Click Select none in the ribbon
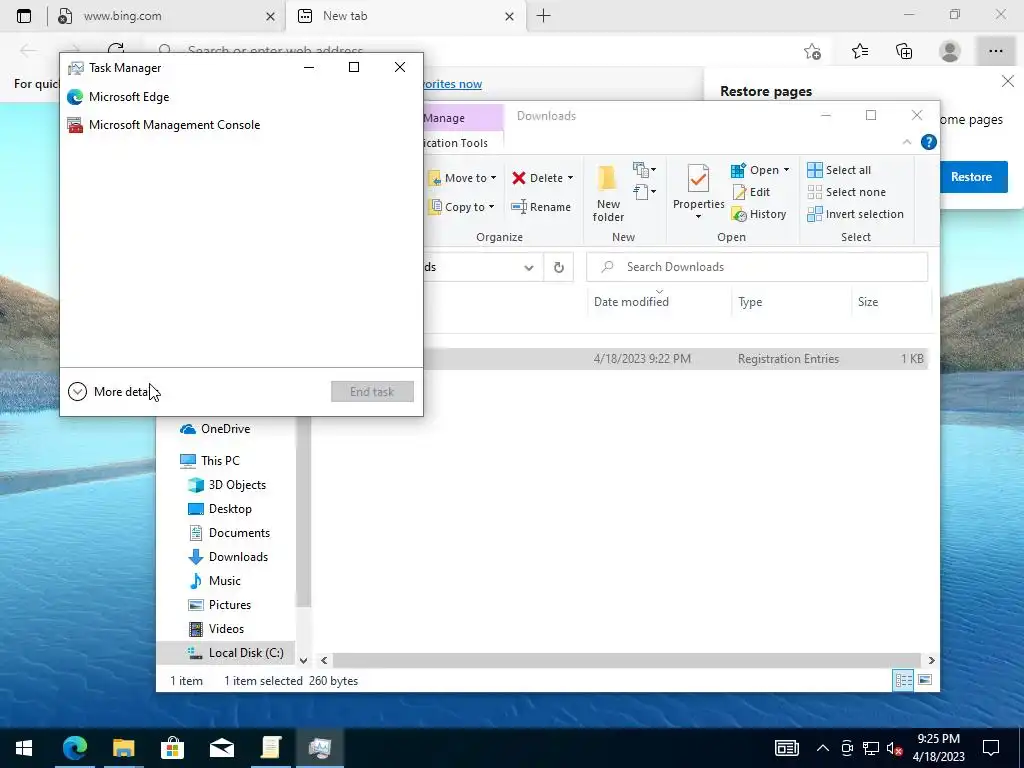This screenshot has width=1024, height=768. click(846, 192)
